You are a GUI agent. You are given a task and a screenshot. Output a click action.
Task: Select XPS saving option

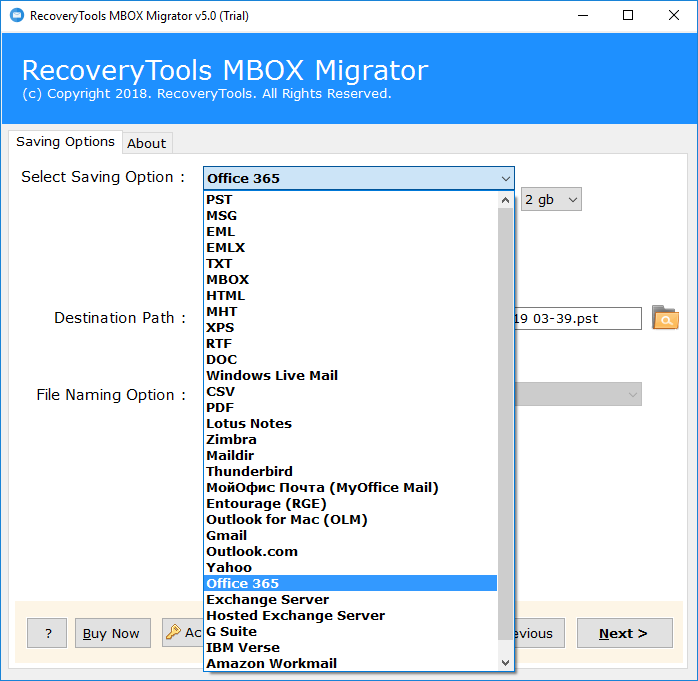tap(350, 328)
